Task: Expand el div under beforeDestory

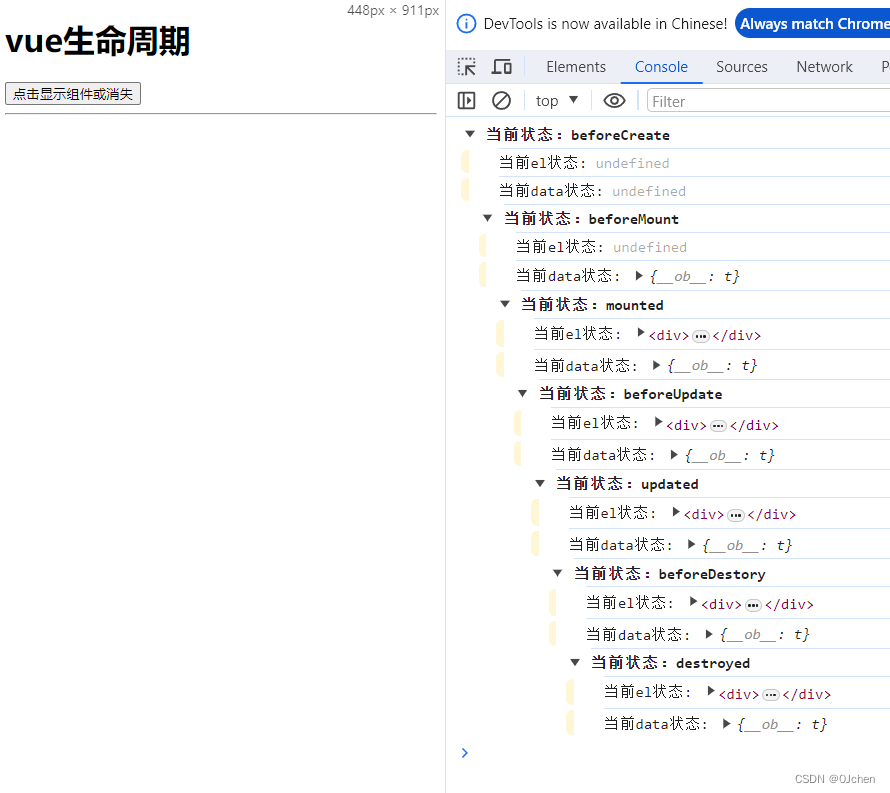Action: point(693,602)
